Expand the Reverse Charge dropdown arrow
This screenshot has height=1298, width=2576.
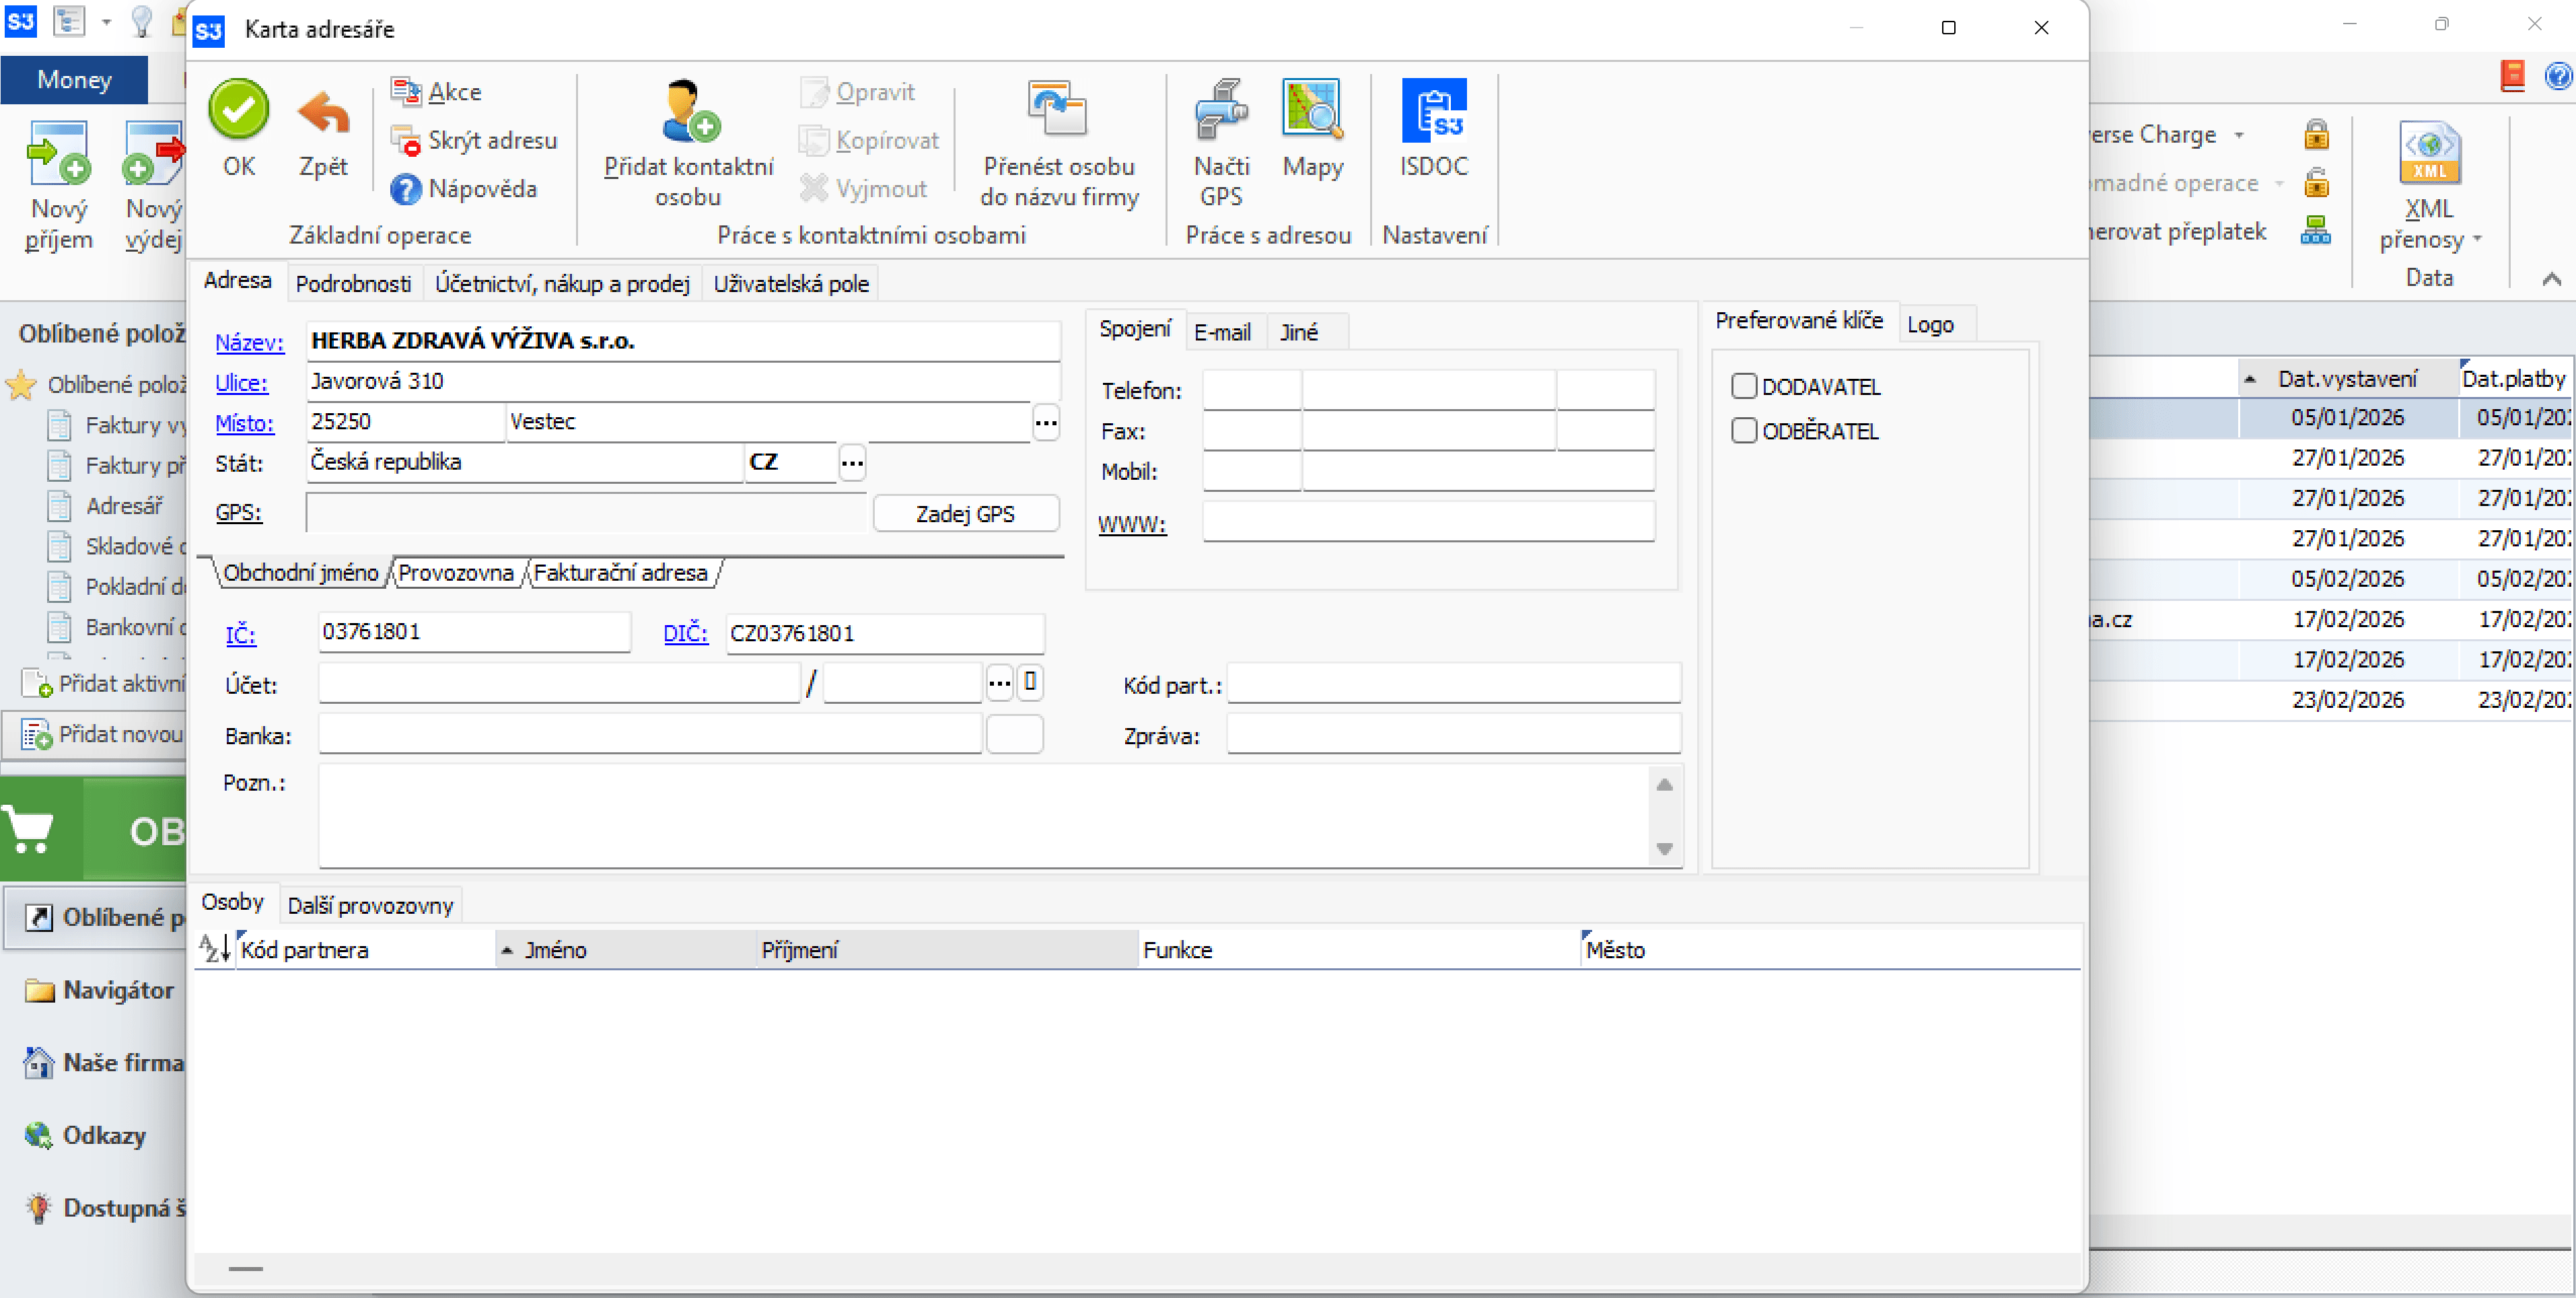point(2240,135)
